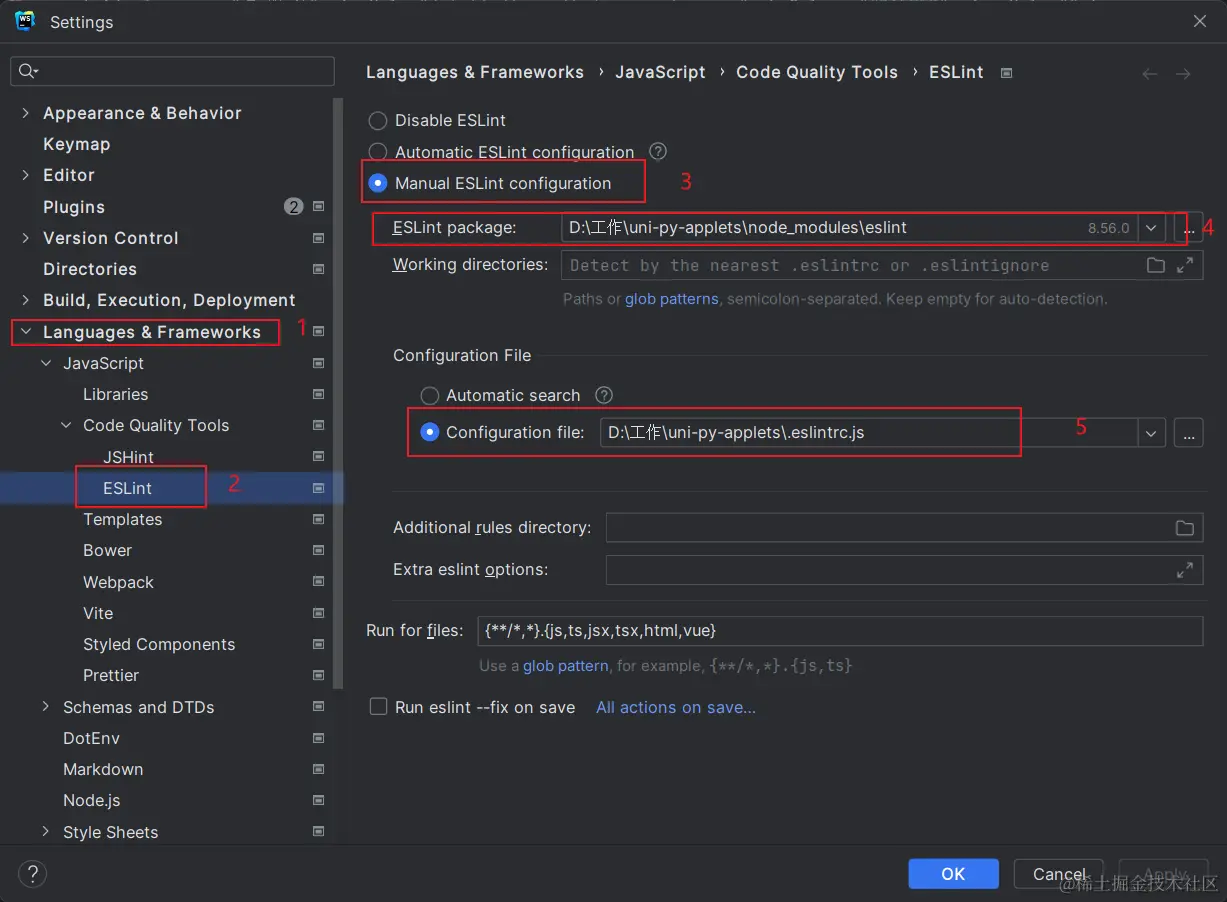Click project settings icon on Webpack row
1227x902 pixels.
(319, 582)
